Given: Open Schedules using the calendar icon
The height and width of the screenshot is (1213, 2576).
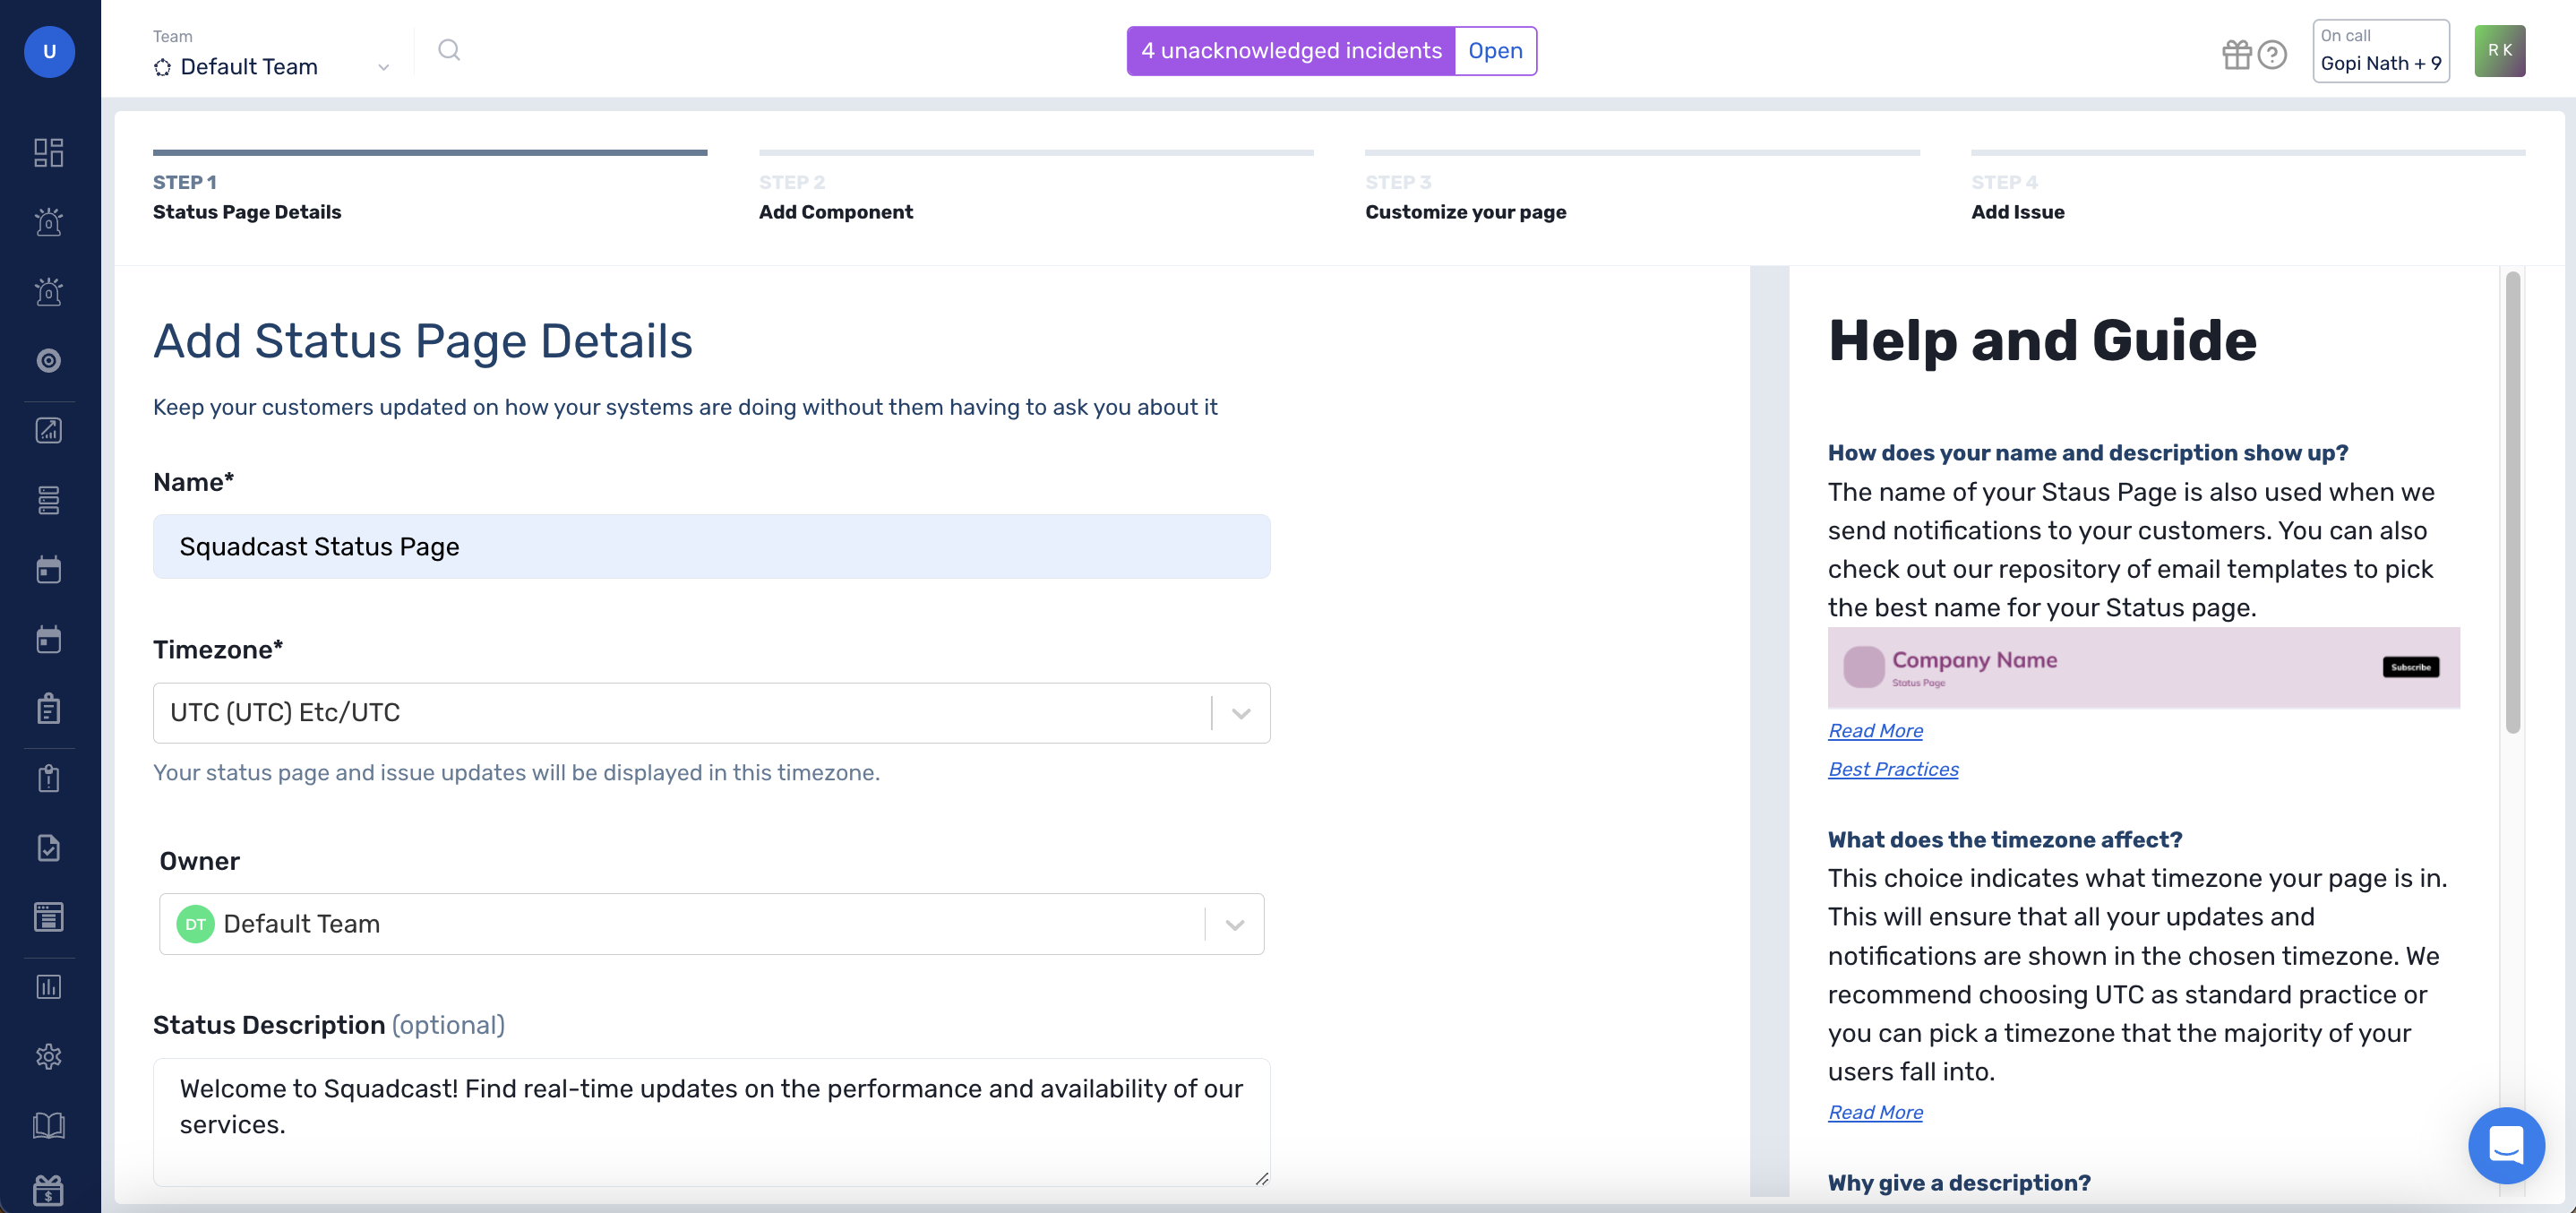Looking at the screenshot, I should pyautogui.click(x=49, y=570).
